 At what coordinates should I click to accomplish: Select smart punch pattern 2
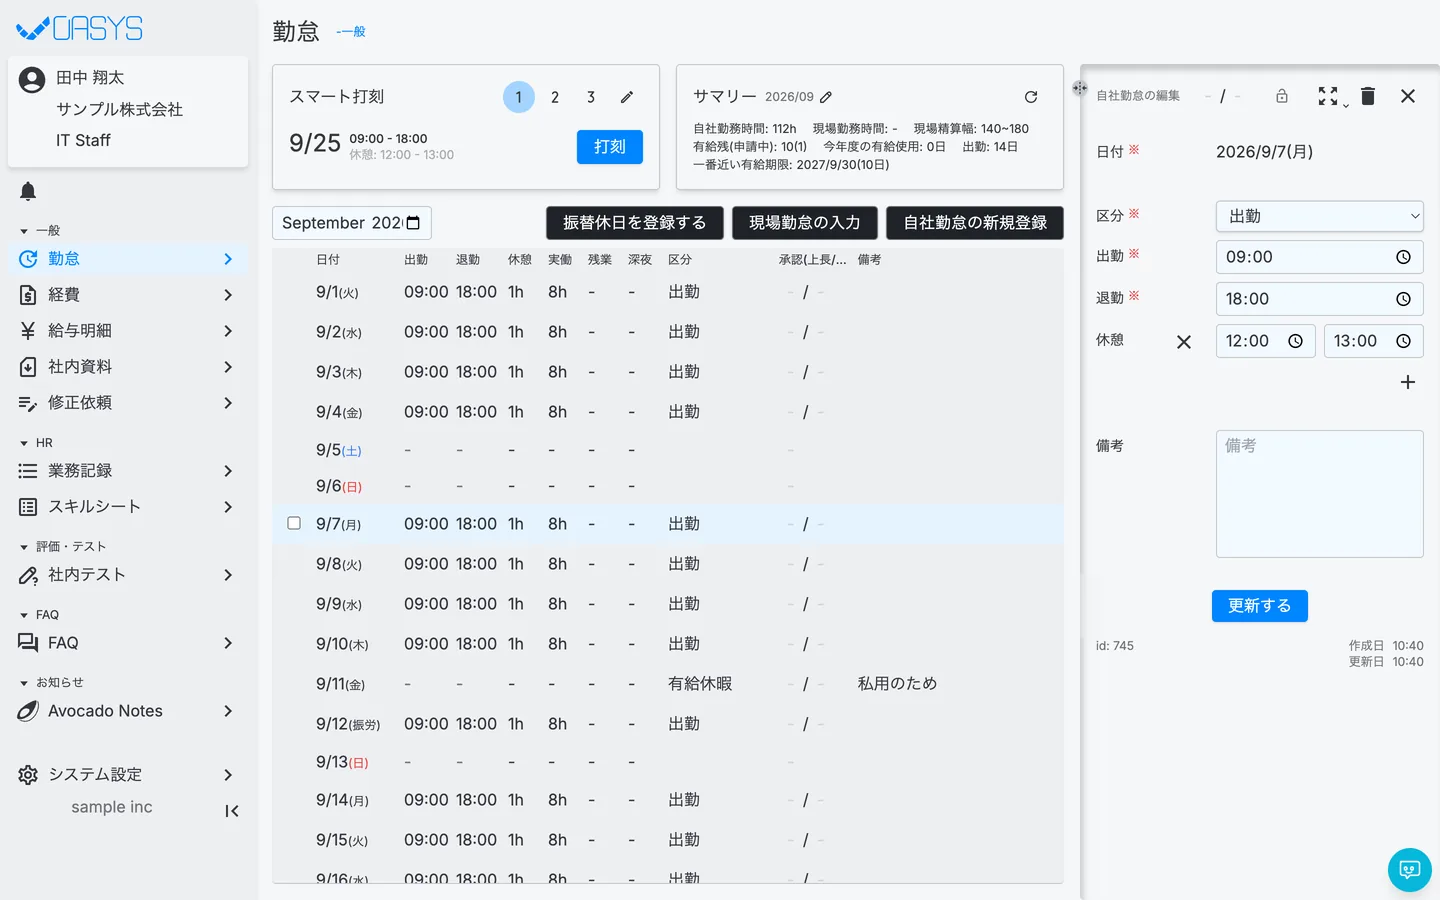(x=555, y=97)
